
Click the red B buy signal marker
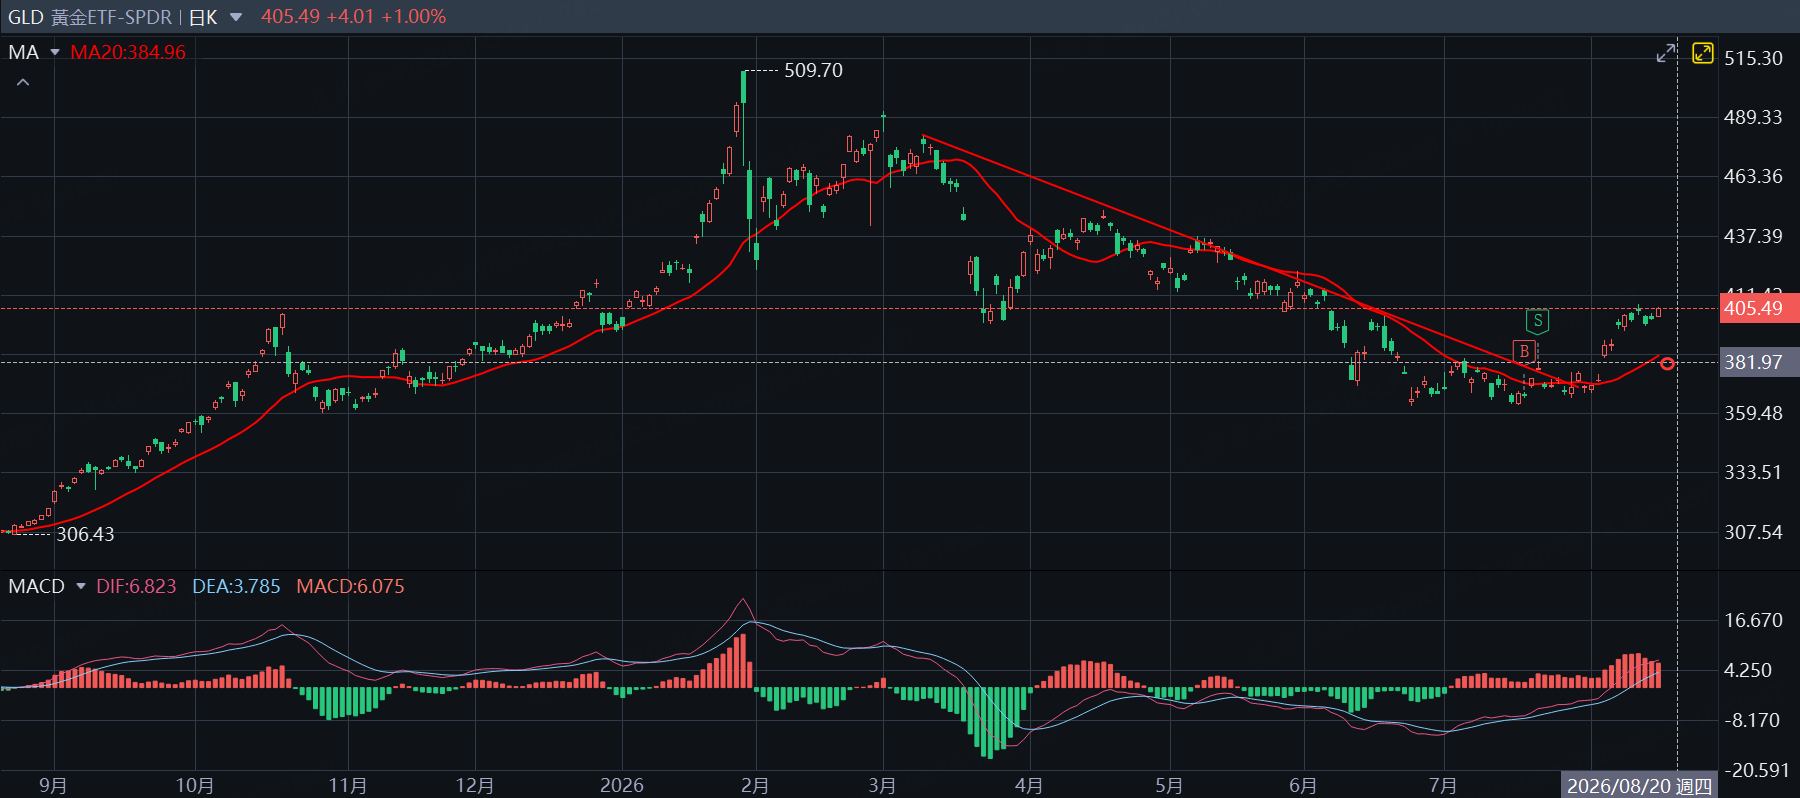1524,351
